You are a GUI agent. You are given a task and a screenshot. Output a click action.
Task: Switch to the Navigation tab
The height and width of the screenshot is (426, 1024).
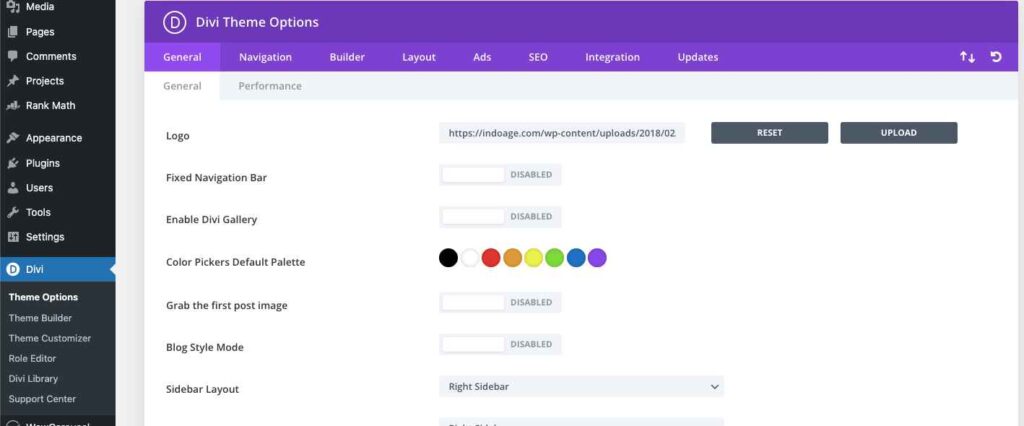pos(265,57)
